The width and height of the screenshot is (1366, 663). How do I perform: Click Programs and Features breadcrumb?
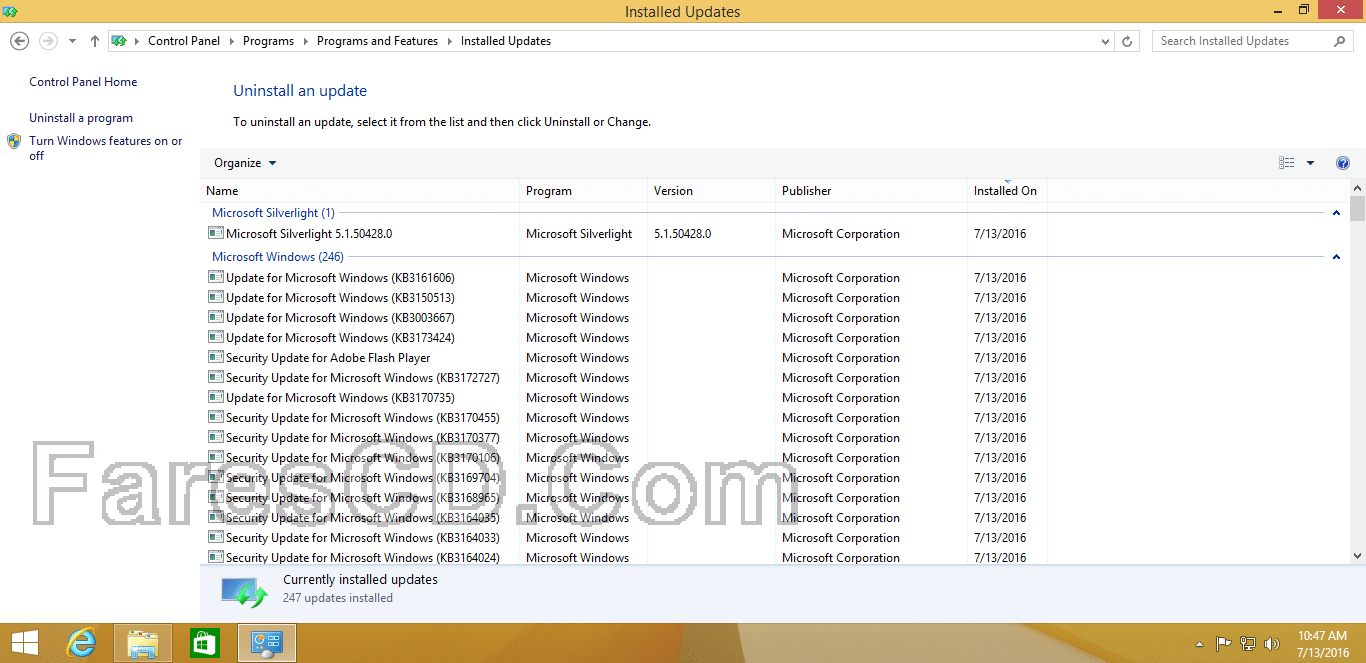(x=377, y=41)
